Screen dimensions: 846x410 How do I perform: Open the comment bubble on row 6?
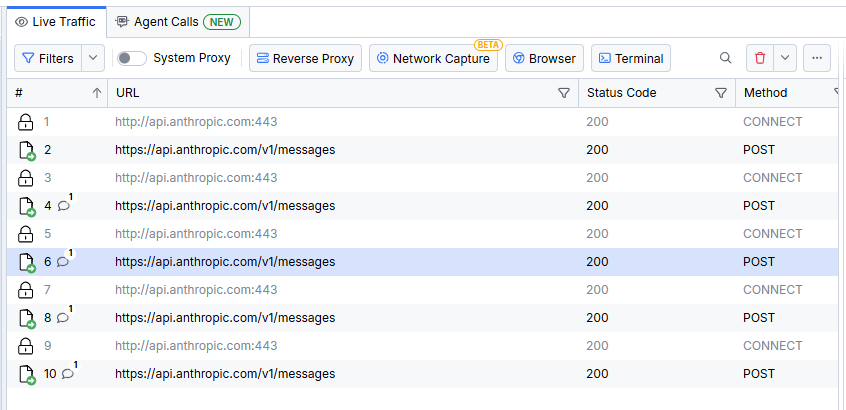click(64, 262)
